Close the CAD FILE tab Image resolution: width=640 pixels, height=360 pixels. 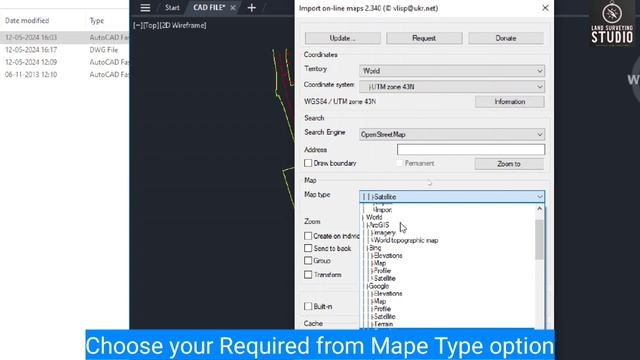[233, 8]
